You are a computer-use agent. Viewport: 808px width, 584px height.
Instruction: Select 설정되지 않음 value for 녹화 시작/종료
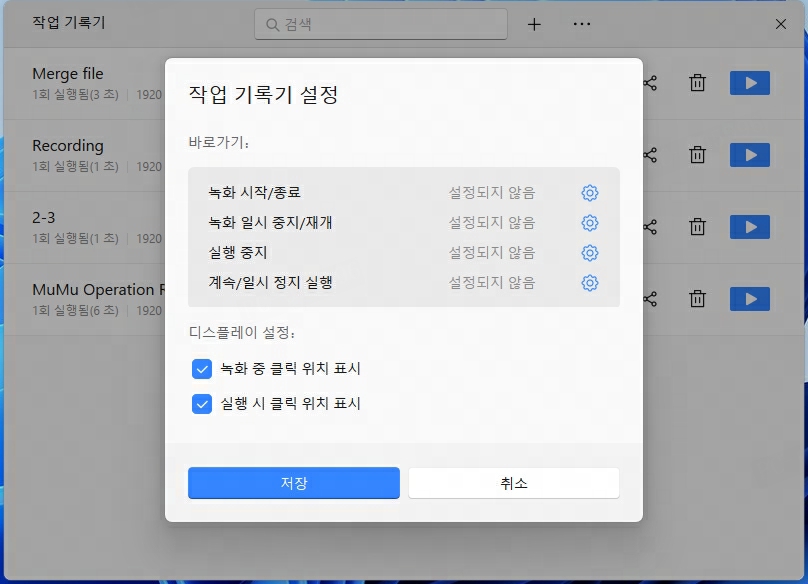coord(492,193)
